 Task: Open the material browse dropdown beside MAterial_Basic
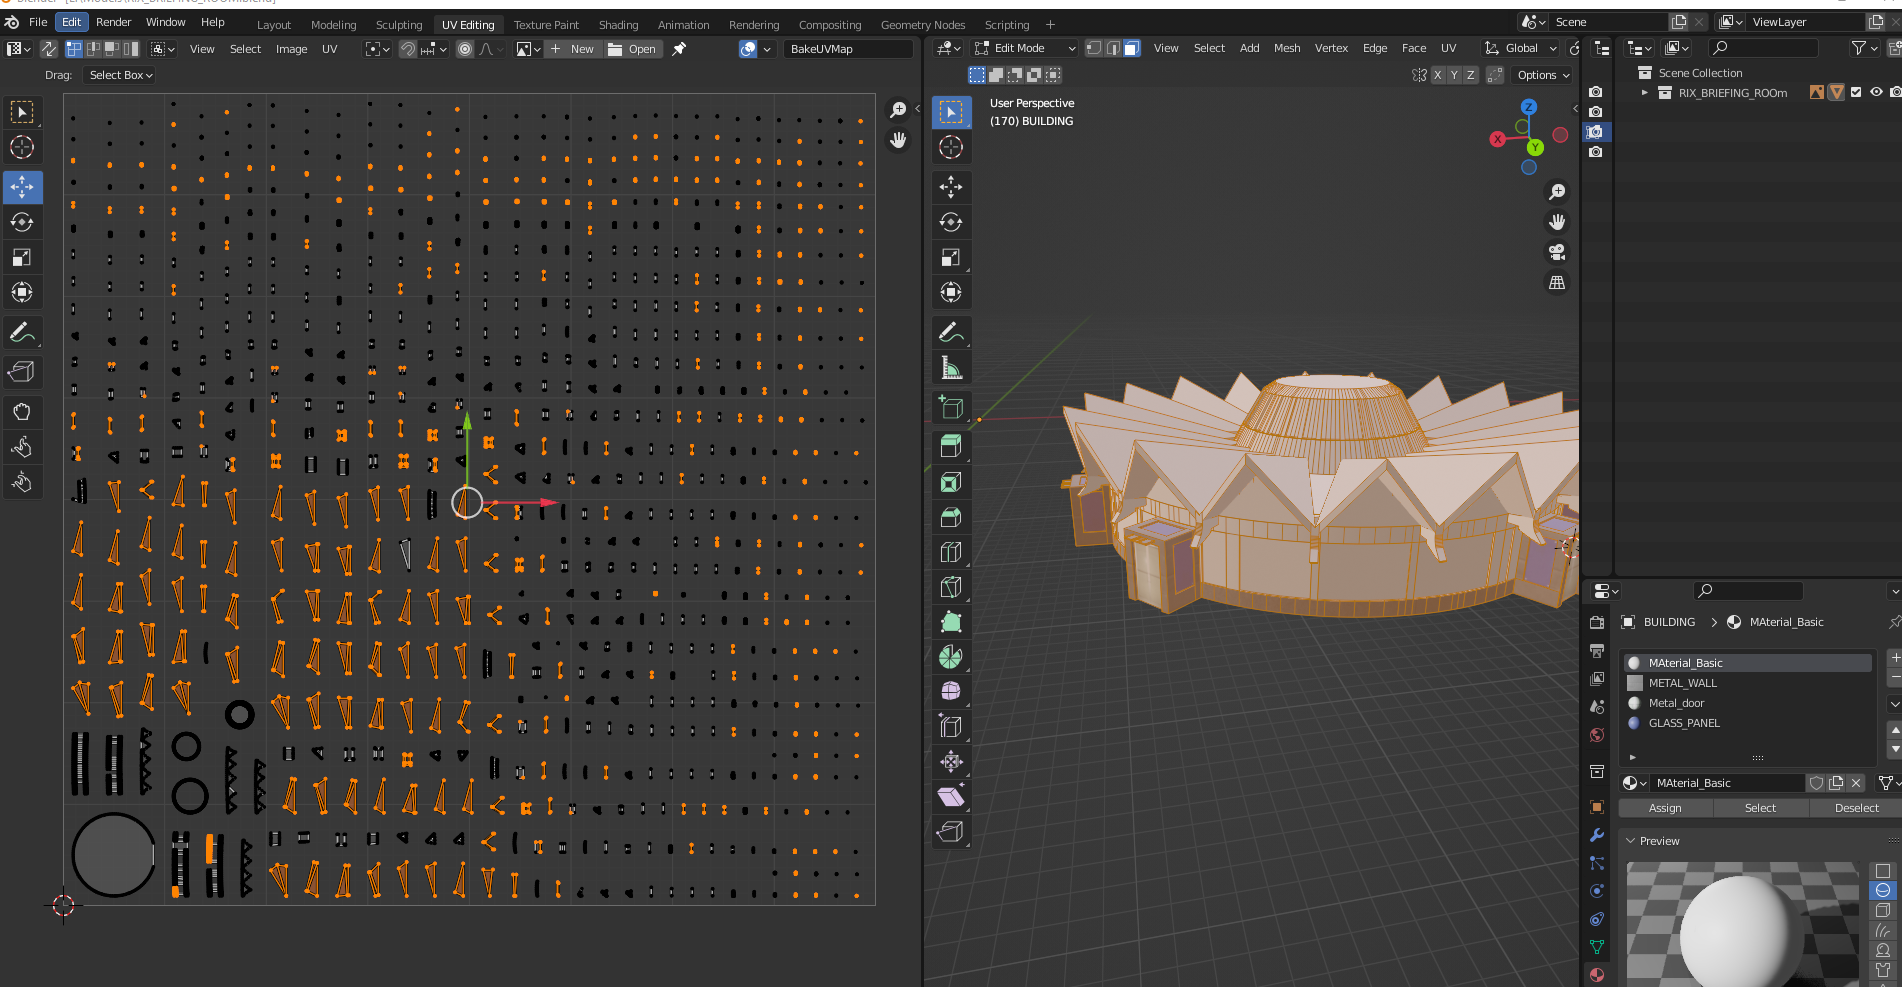point(1634,783)
